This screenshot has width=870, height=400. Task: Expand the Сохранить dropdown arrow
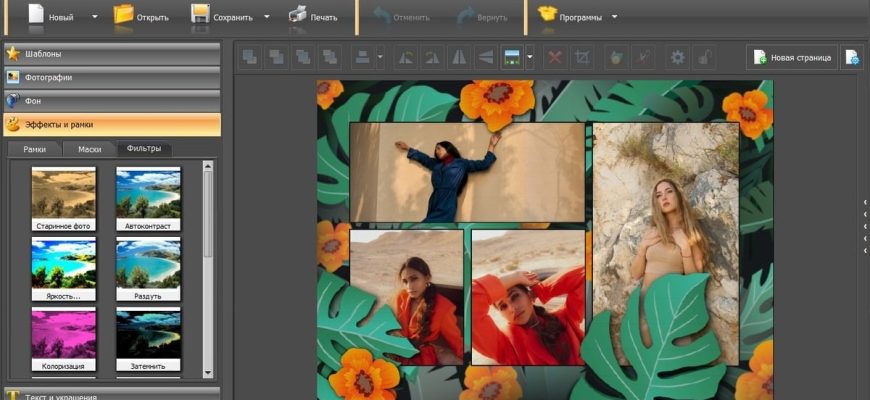pos(267,17)
